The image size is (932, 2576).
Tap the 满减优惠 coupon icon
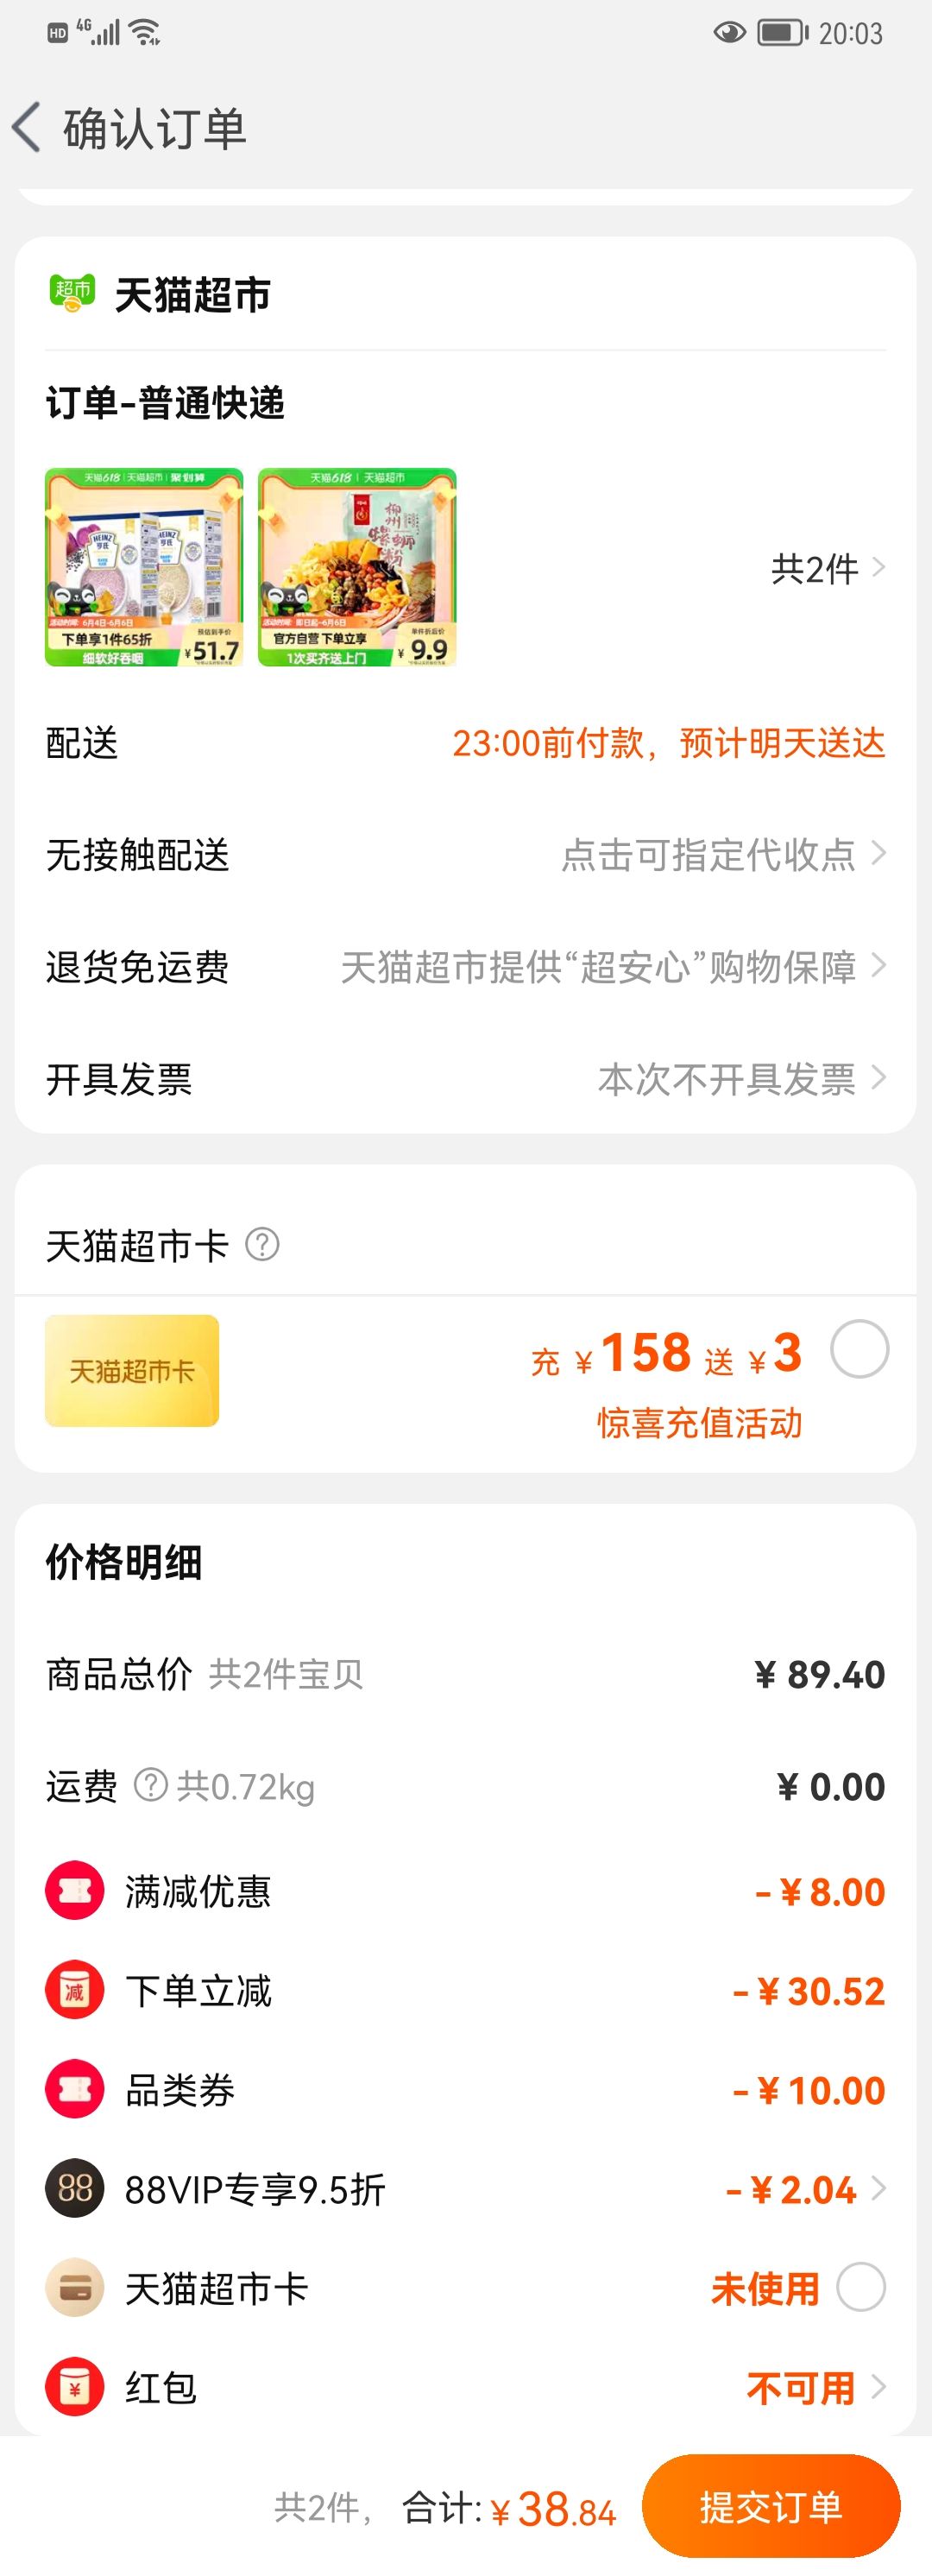pyautogui.click(x=75, y=1890)
